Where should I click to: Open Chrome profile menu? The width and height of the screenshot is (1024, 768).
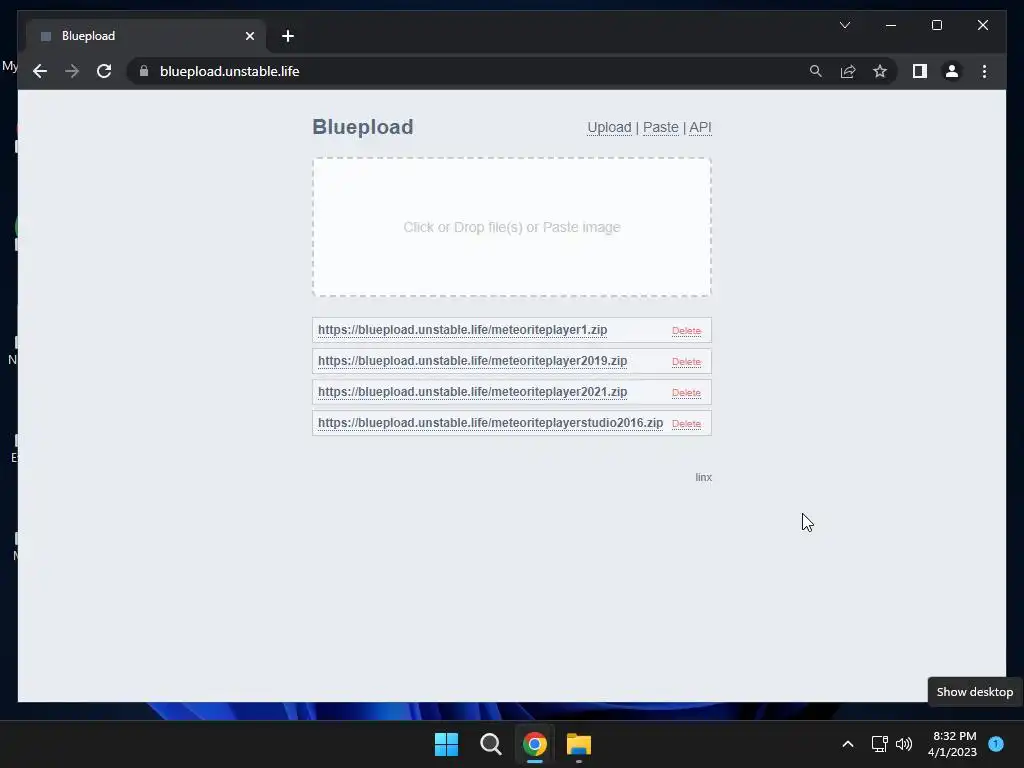952,71
